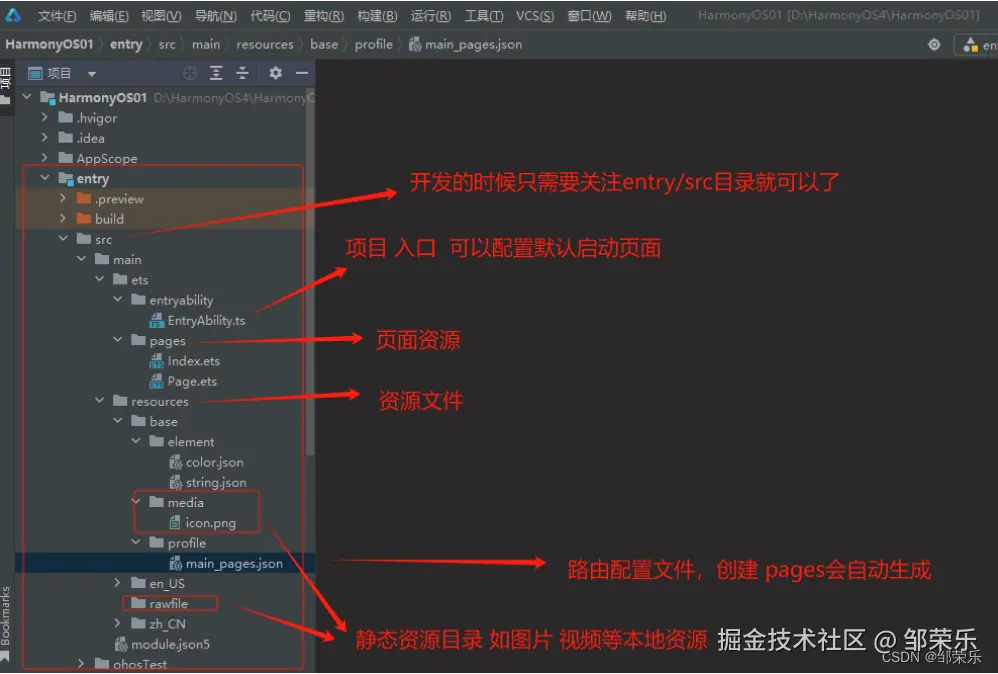Select module.json5 file
This screenshot has width=998, height=674.
162,644
